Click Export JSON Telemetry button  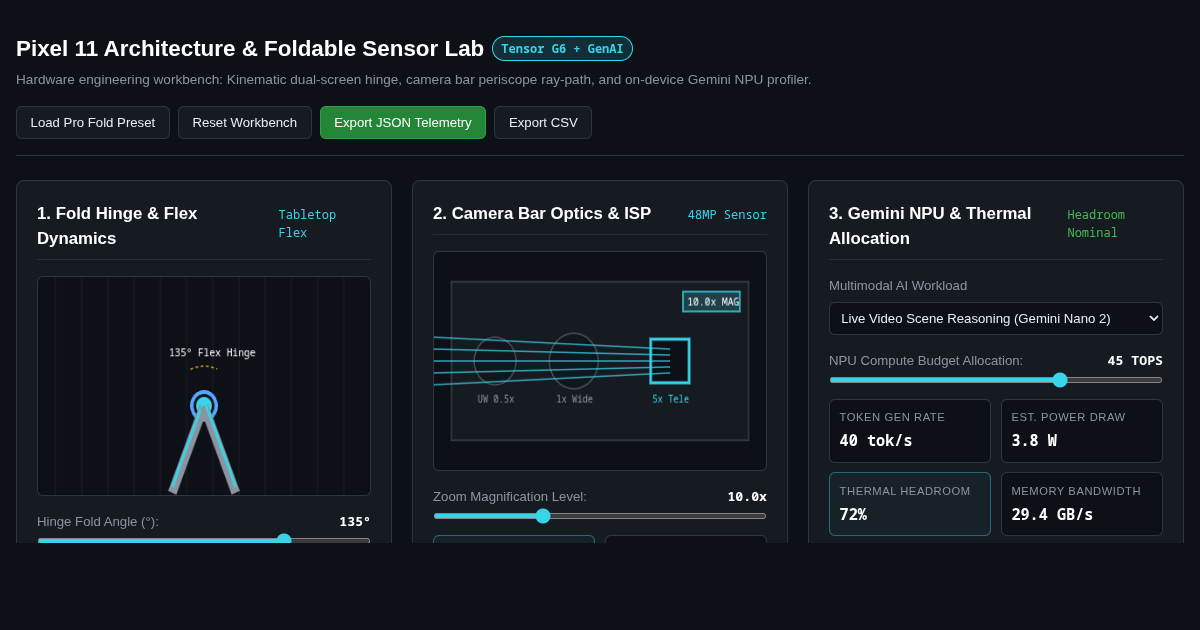pos(403,122)
